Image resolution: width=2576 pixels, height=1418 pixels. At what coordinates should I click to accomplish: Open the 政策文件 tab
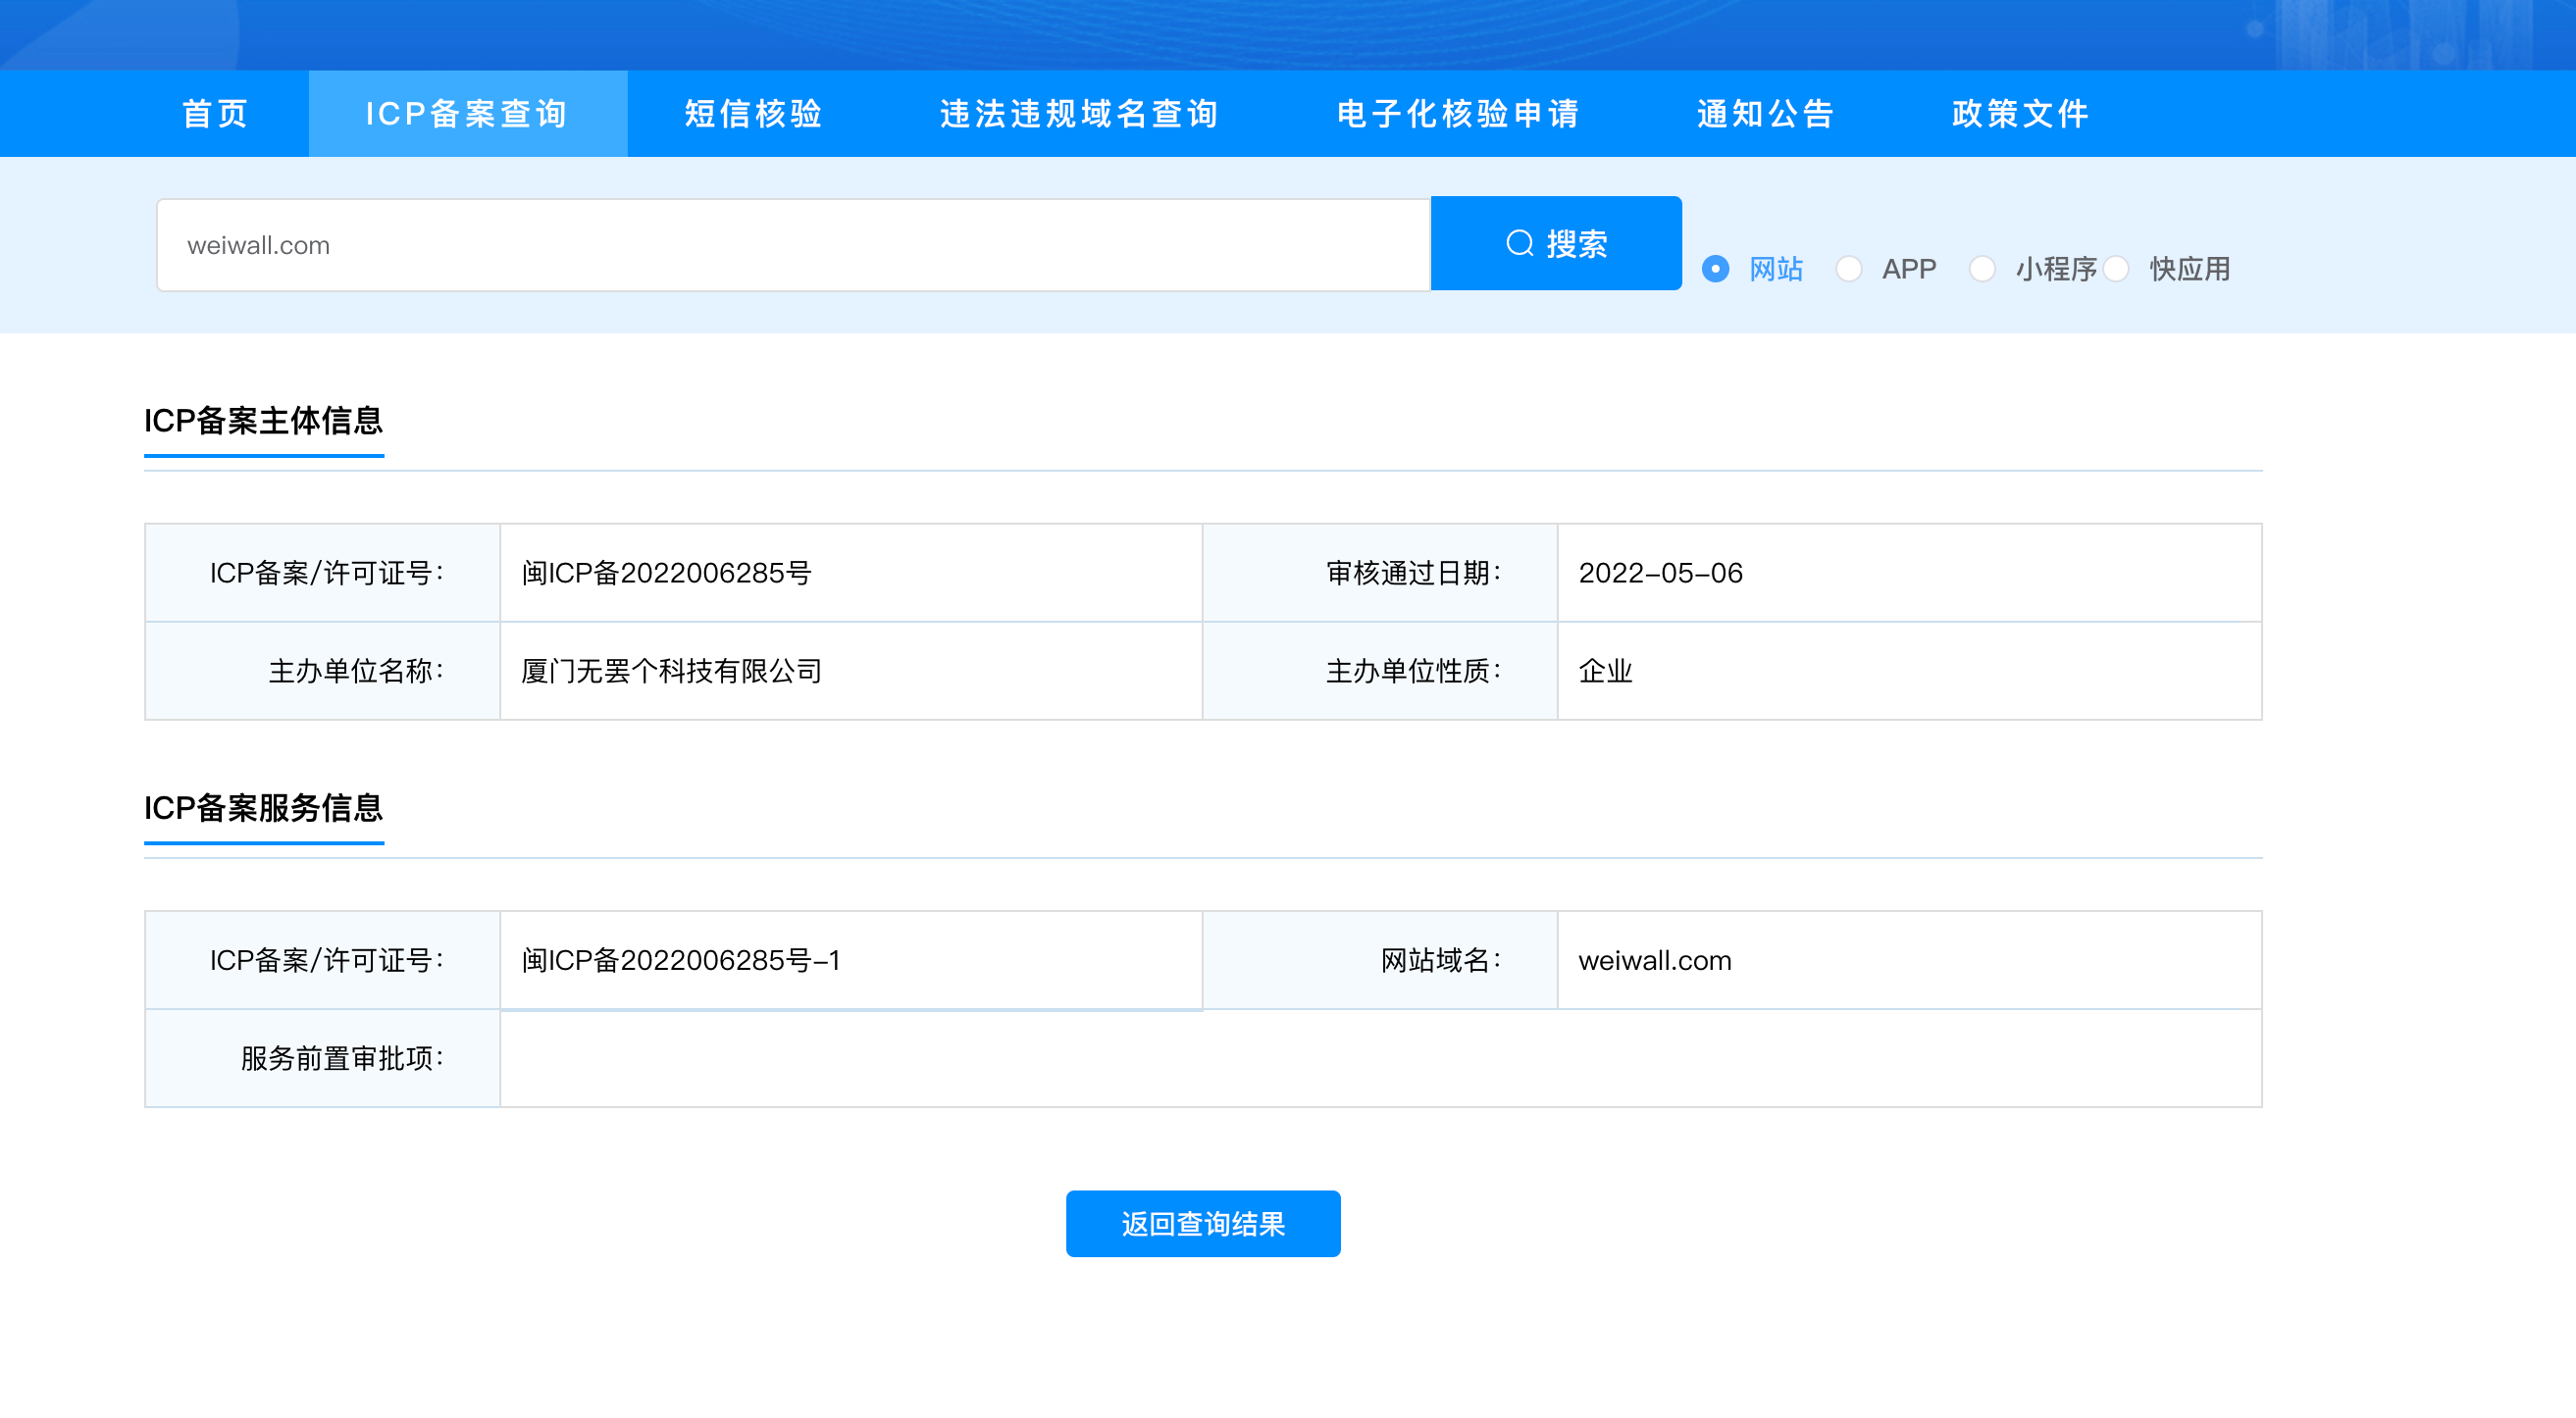point(2020,114)
